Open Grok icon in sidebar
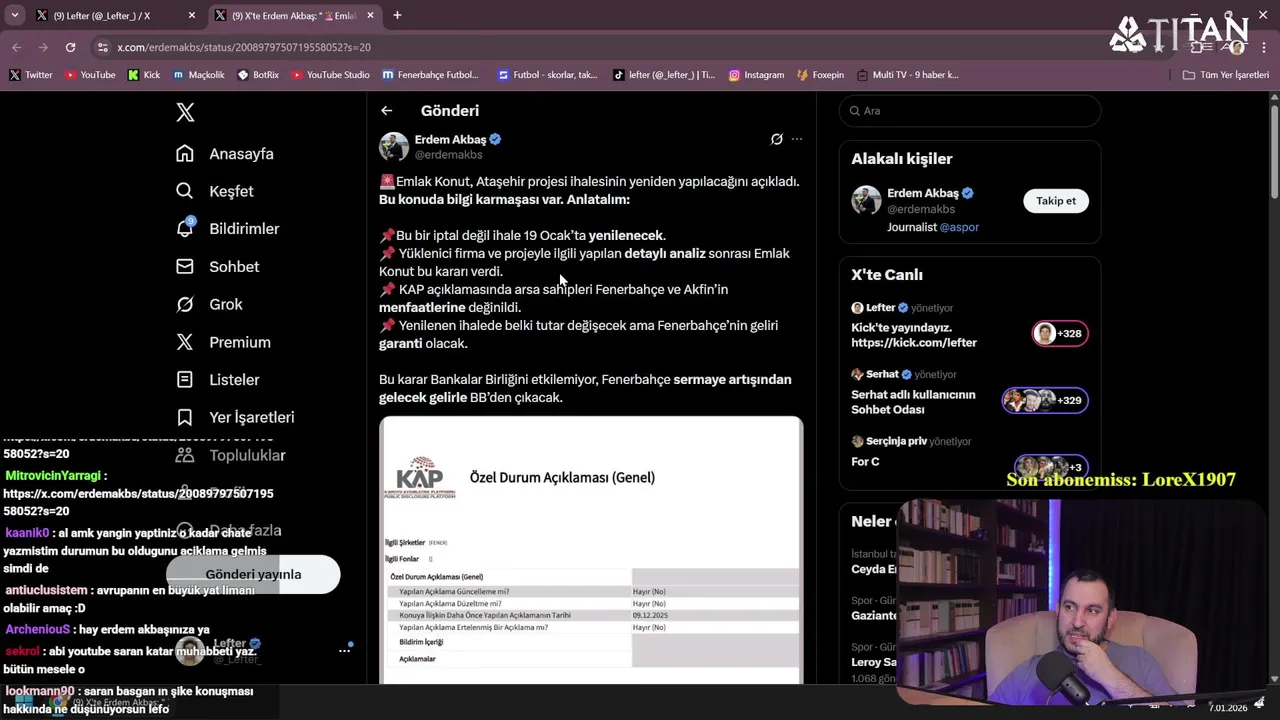 185,304
